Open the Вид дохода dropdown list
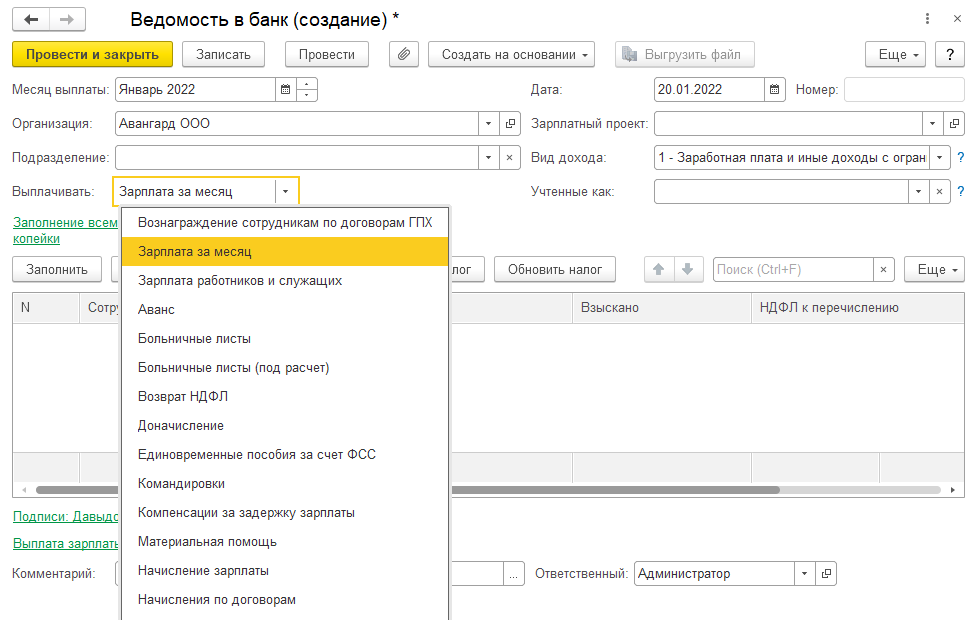 point(940,158)
